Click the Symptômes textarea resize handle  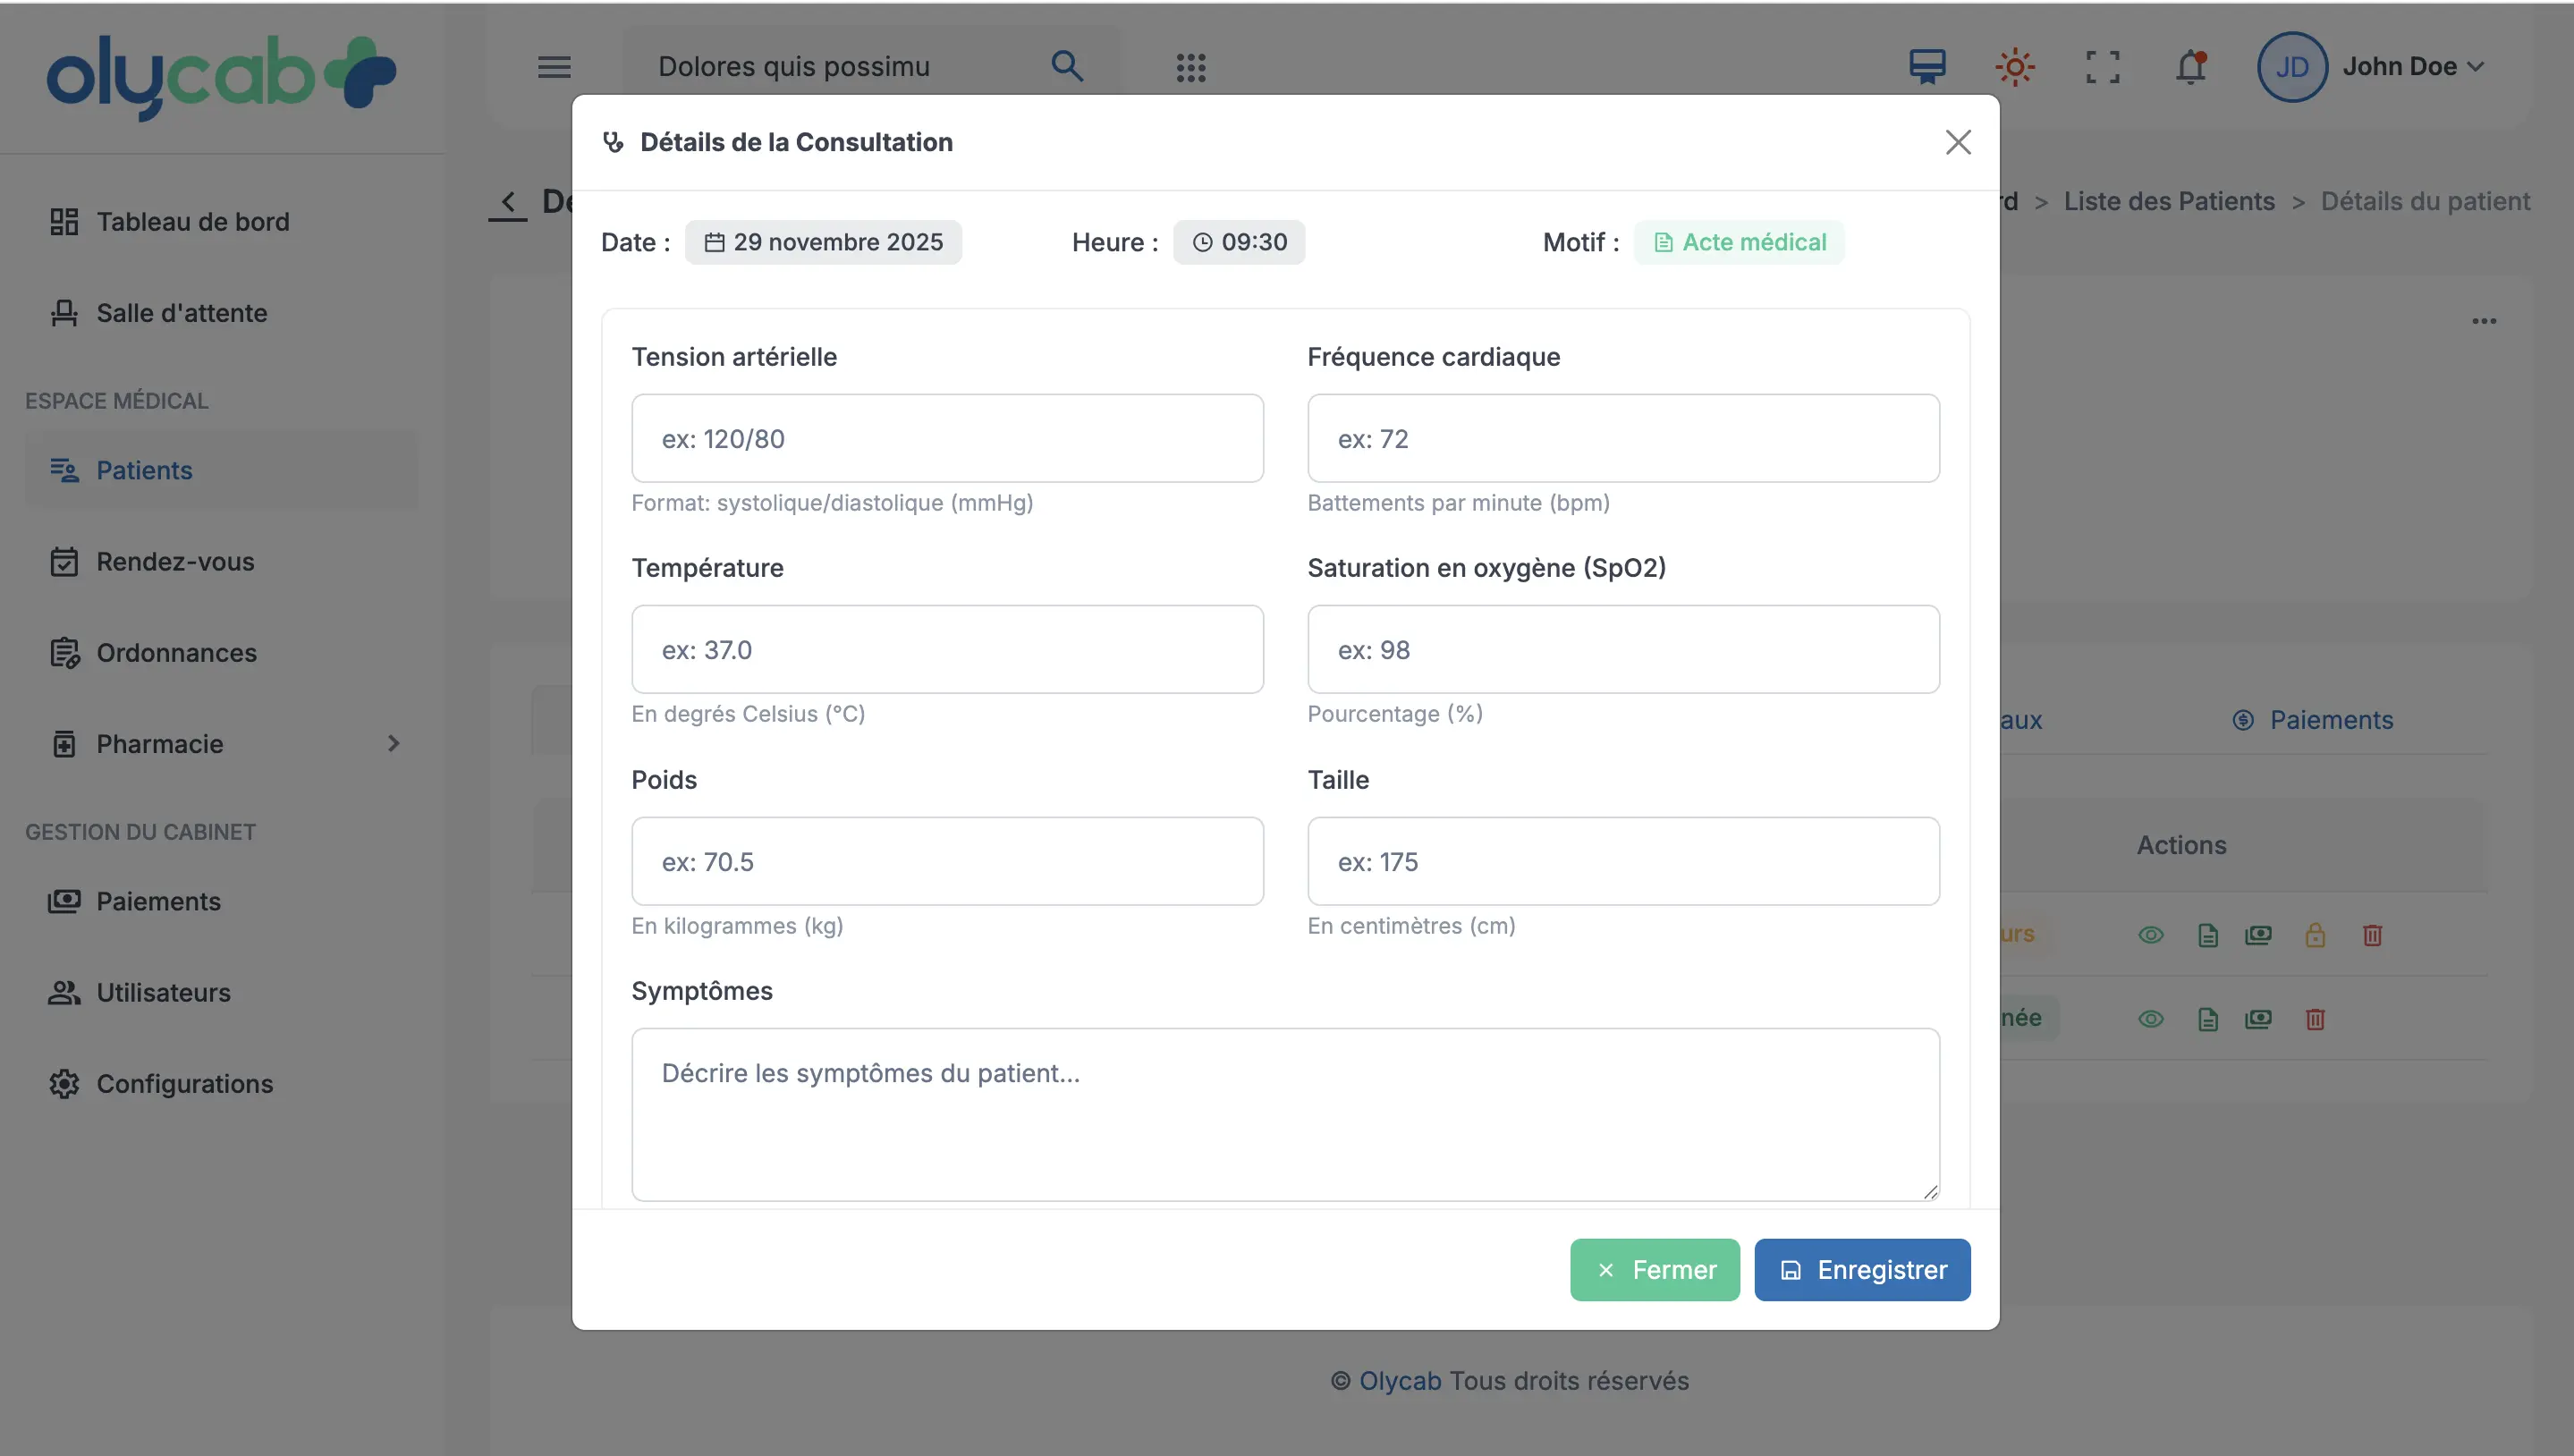(x=1930, y=1191)
